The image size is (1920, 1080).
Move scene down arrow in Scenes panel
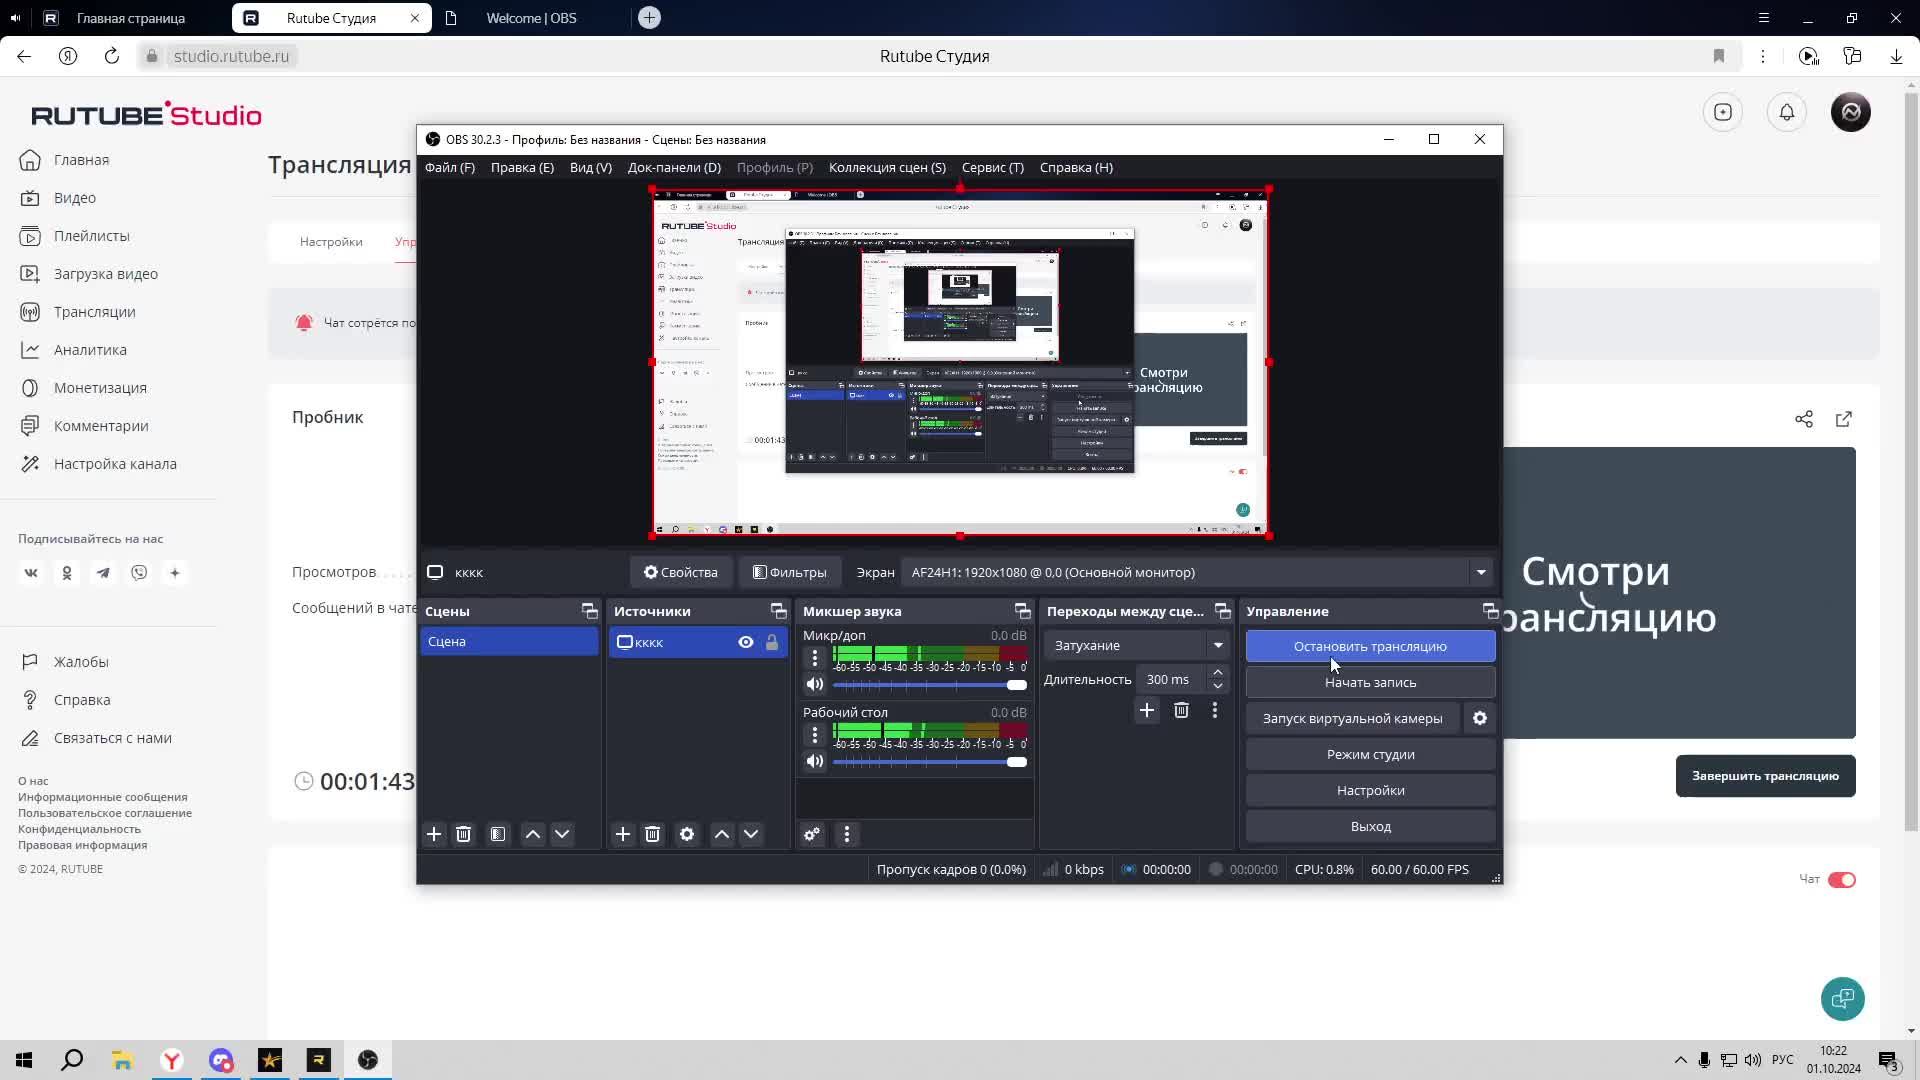pyautogui.click(x=562, y=834)
